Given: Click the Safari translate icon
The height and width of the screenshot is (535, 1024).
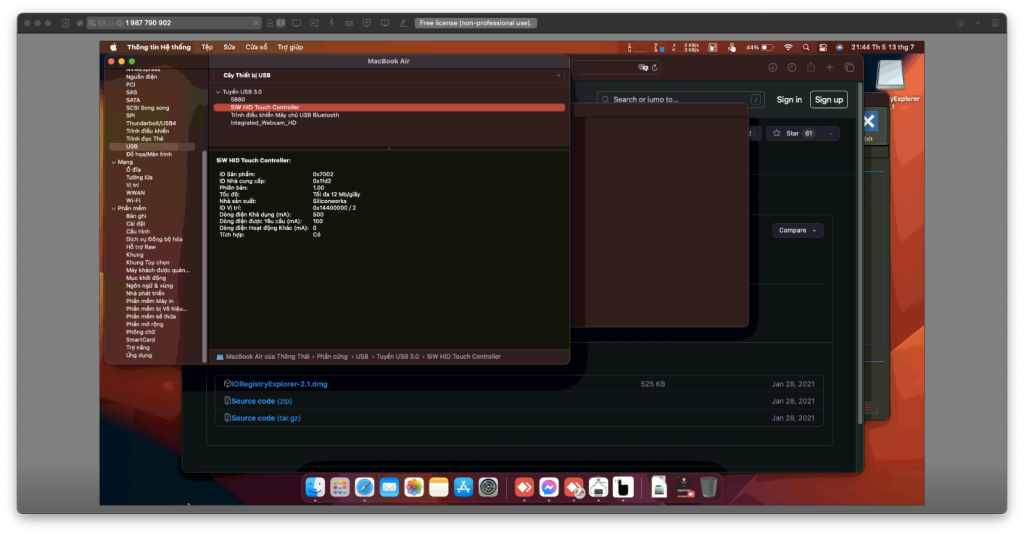Looking at the screenshot, I should click(x=643, y=67).
